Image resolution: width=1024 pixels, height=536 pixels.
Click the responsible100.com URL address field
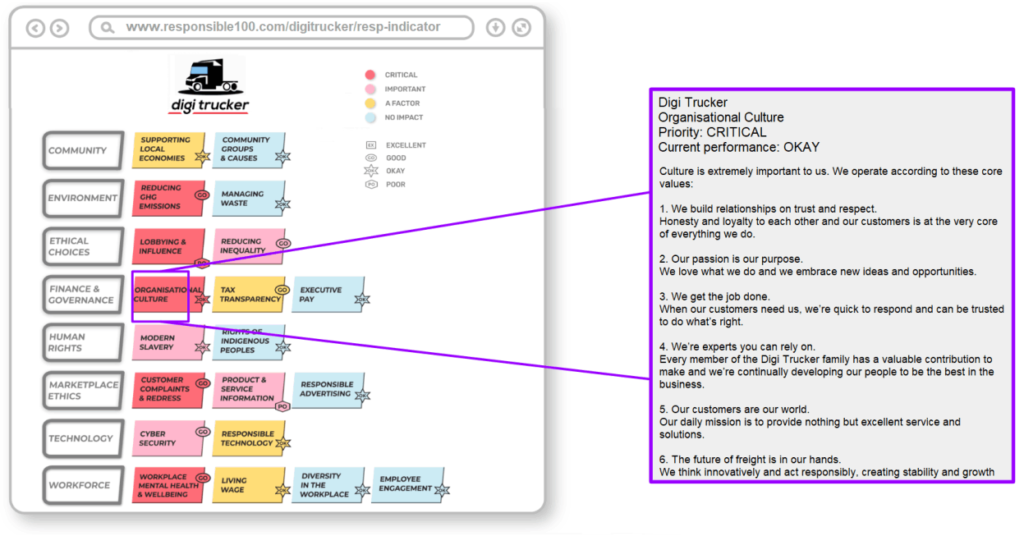point(281,27)
